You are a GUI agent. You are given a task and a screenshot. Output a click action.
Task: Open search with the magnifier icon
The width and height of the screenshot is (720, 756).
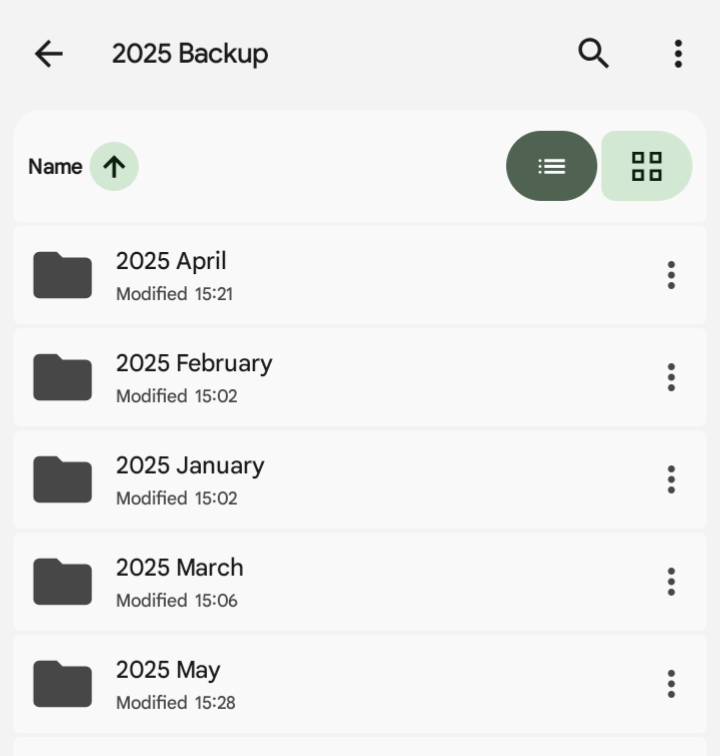pos(593,54)
